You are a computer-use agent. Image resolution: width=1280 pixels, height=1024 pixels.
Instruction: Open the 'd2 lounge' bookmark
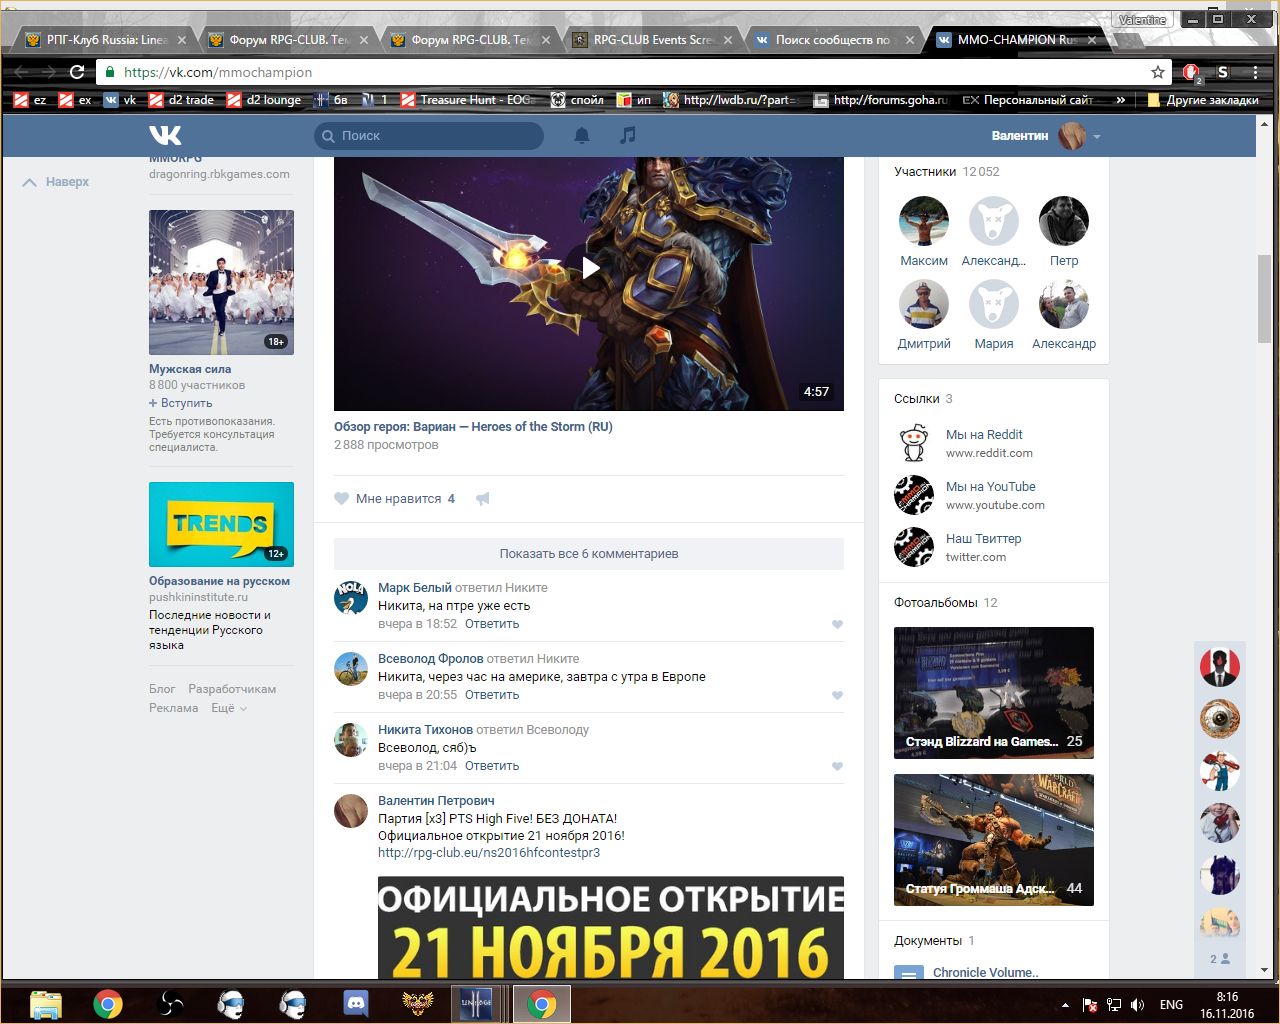click(x=264, y=100)
